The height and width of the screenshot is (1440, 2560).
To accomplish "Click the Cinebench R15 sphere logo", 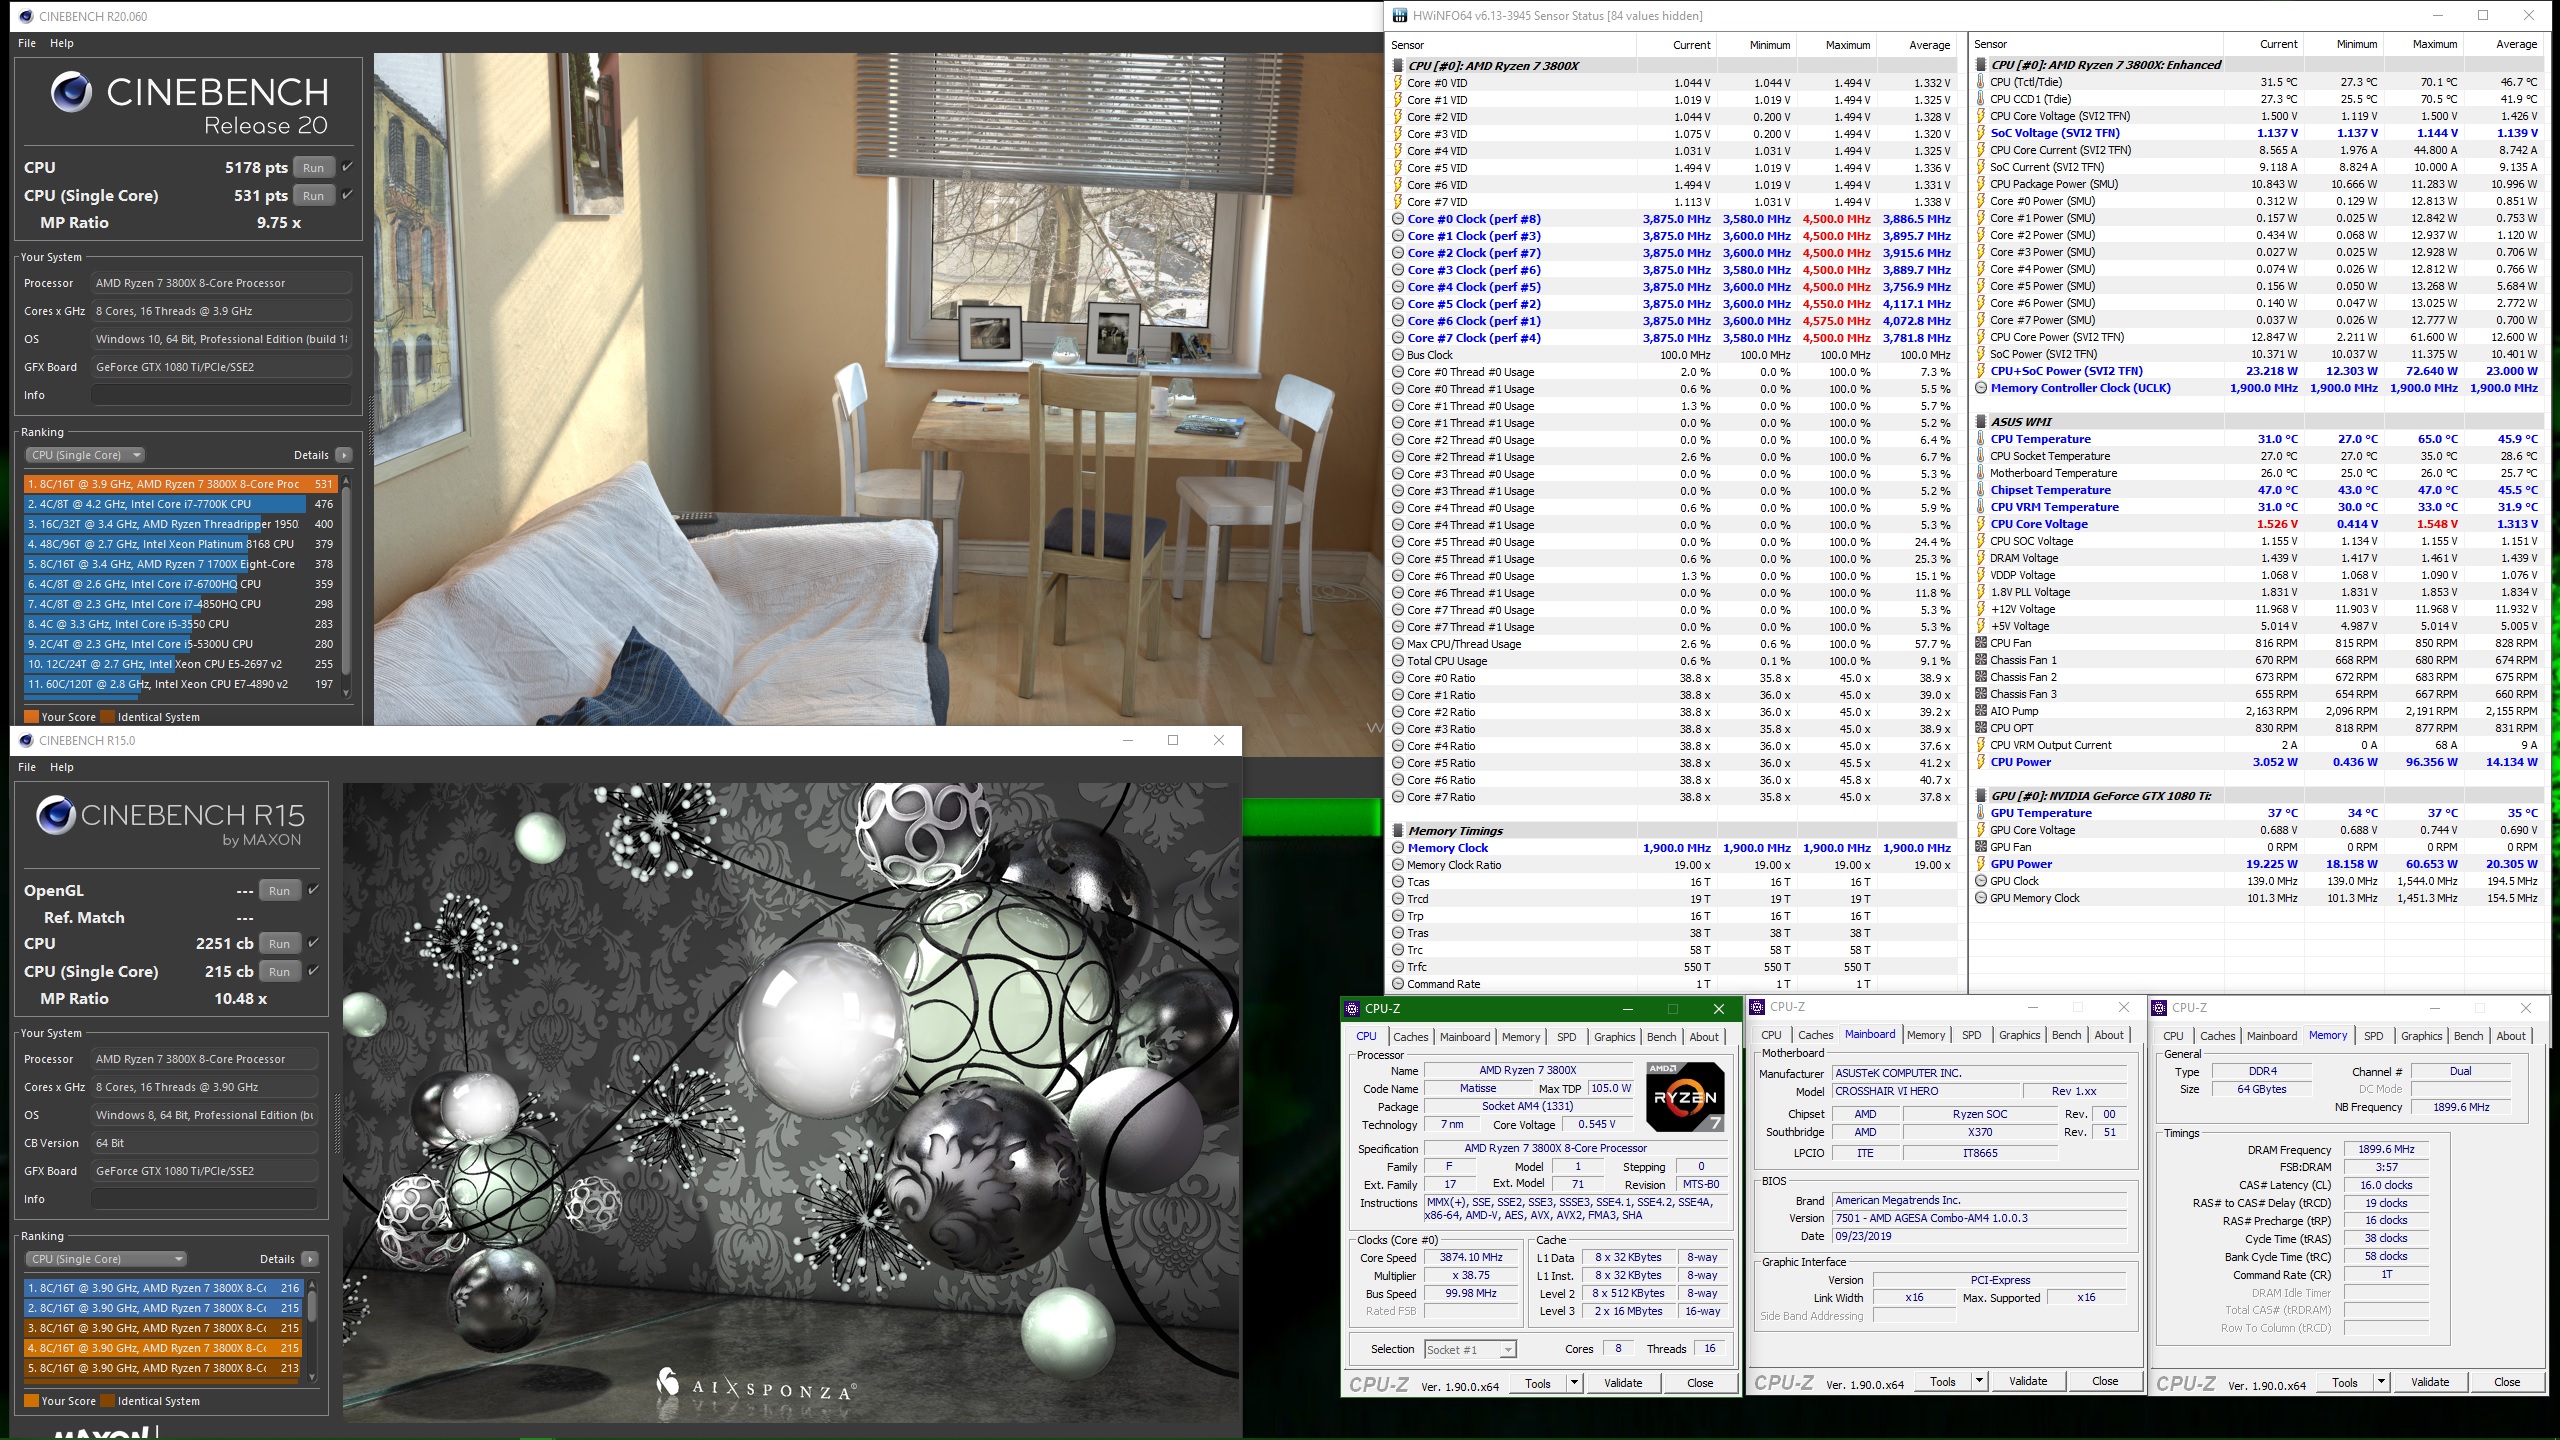I will pos(56,815).
